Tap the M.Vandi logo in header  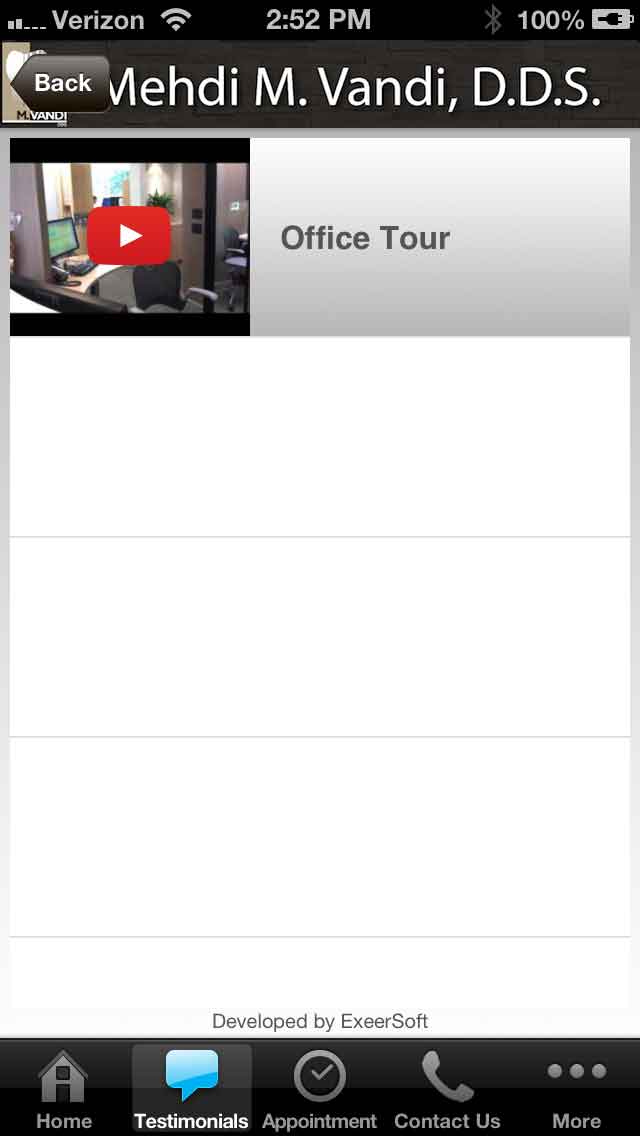click(35, 83)
